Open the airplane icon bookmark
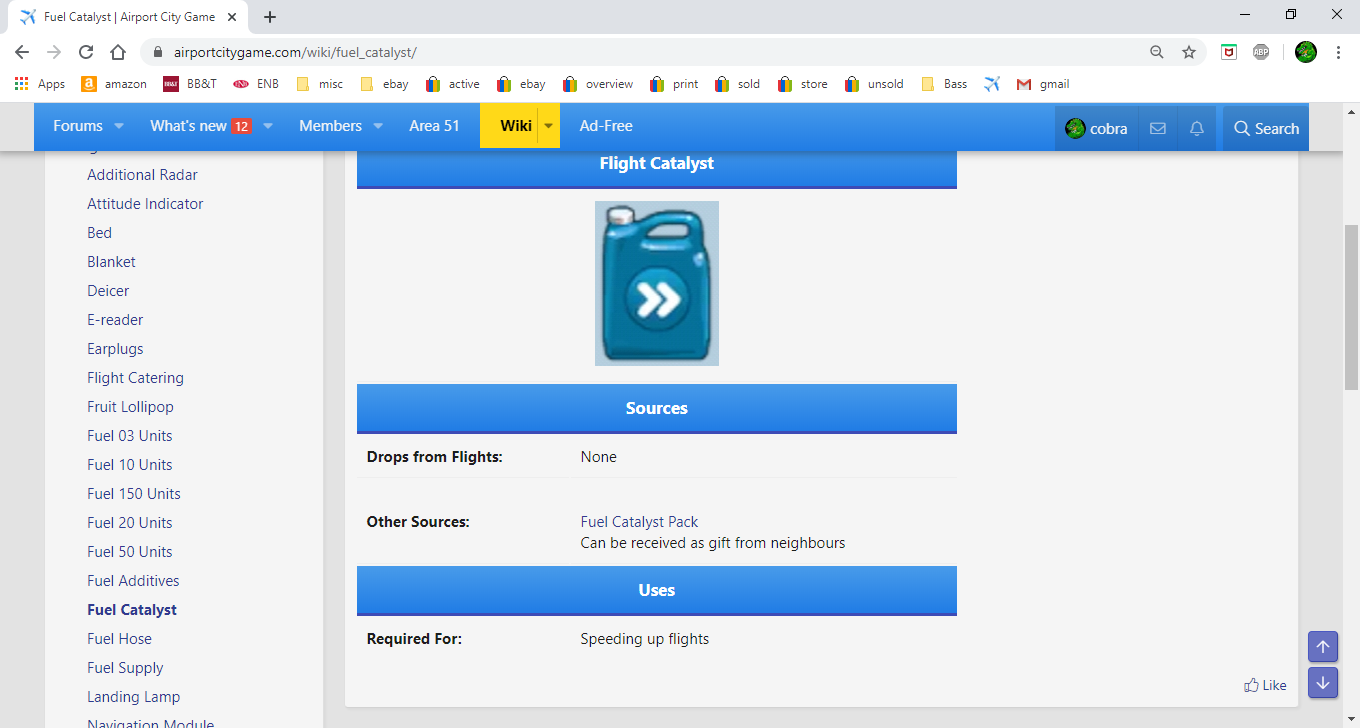The image size is (1360, 728). (x=992, y=84)
